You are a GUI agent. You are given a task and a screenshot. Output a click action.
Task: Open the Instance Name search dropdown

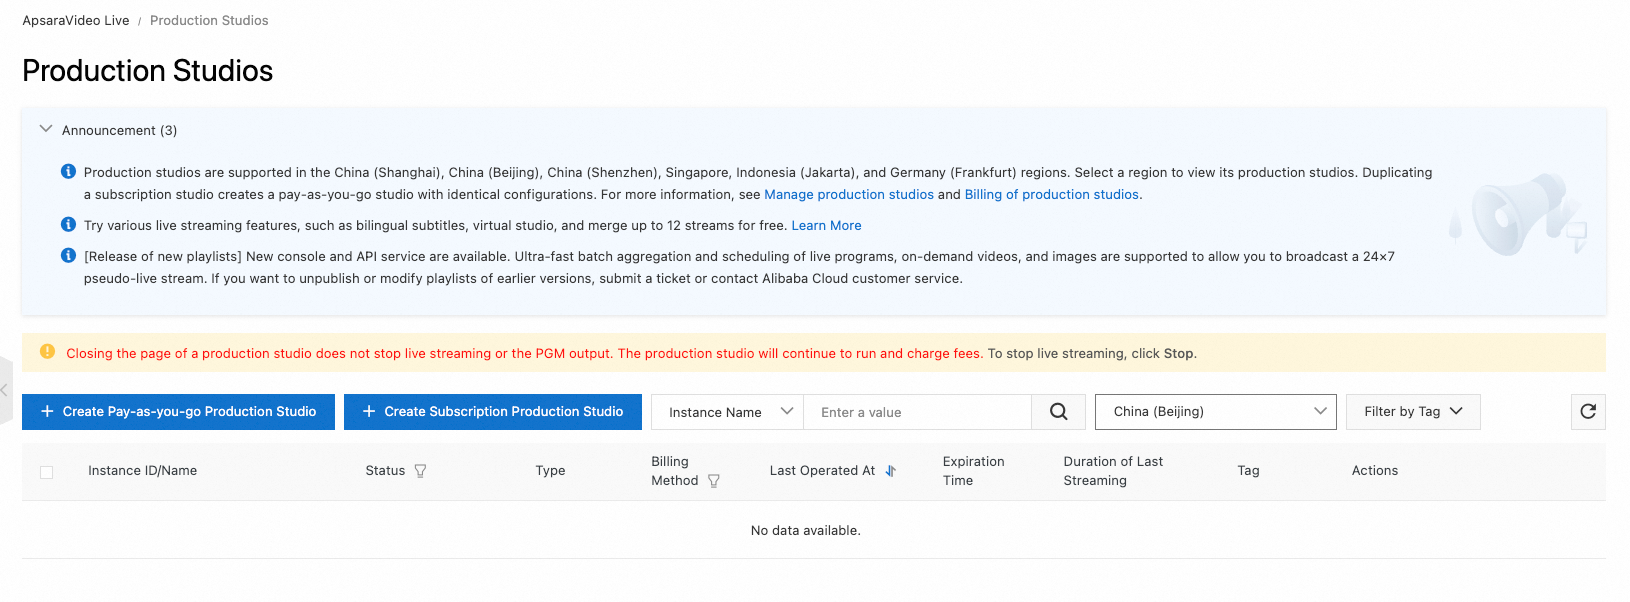pos(727,412)
